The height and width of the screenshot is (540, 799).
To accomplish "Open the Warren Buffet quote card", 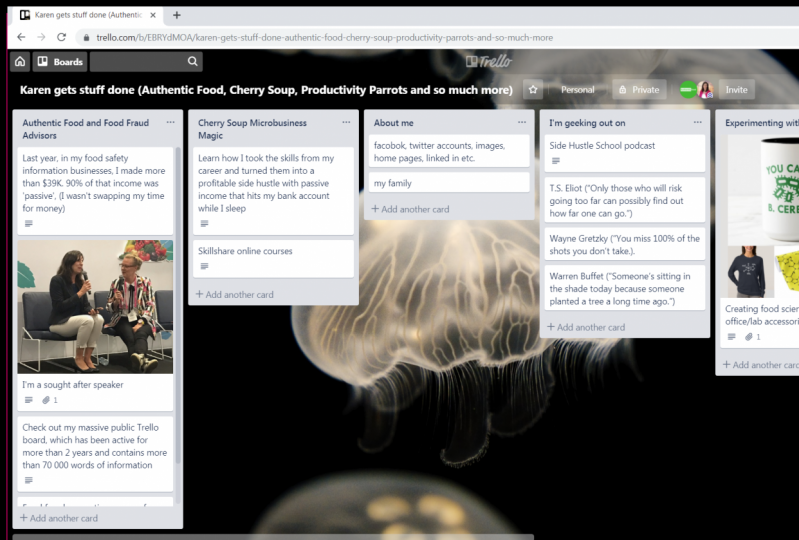I will click(625, 288).
